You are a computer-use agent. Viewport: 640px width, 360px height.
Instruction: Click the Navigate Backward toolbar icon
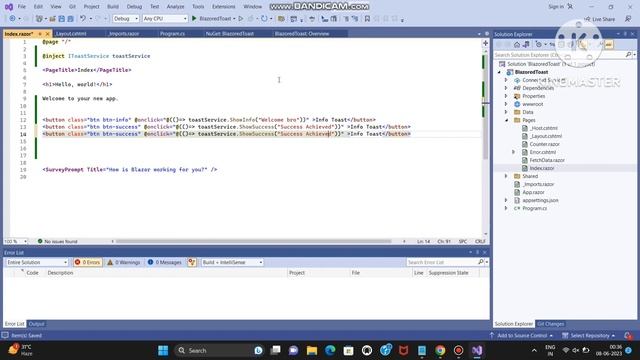12,18
